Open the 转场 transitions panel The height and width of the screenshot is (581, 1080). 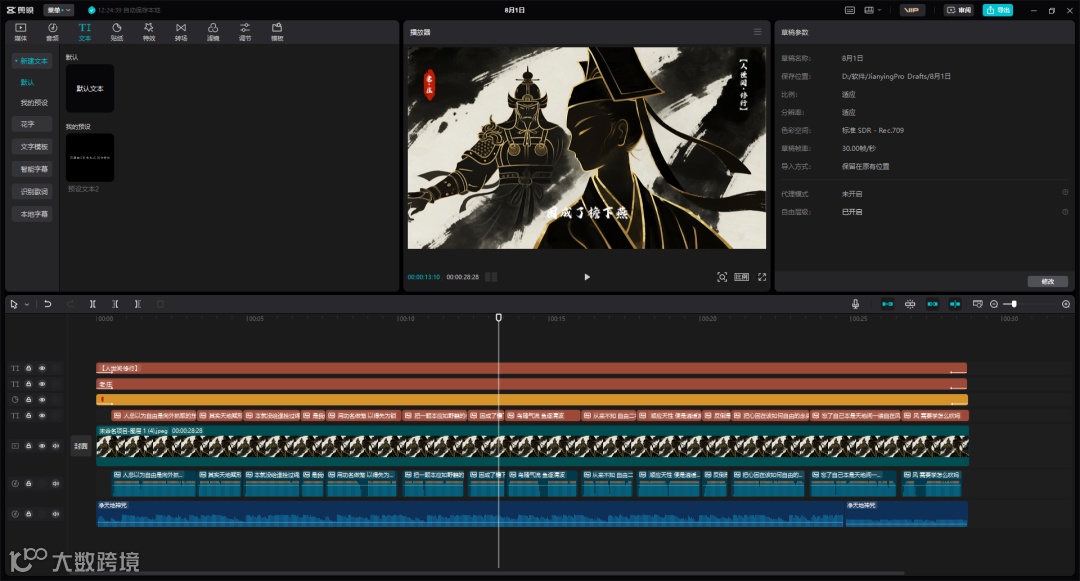click(x=180, y=31)
